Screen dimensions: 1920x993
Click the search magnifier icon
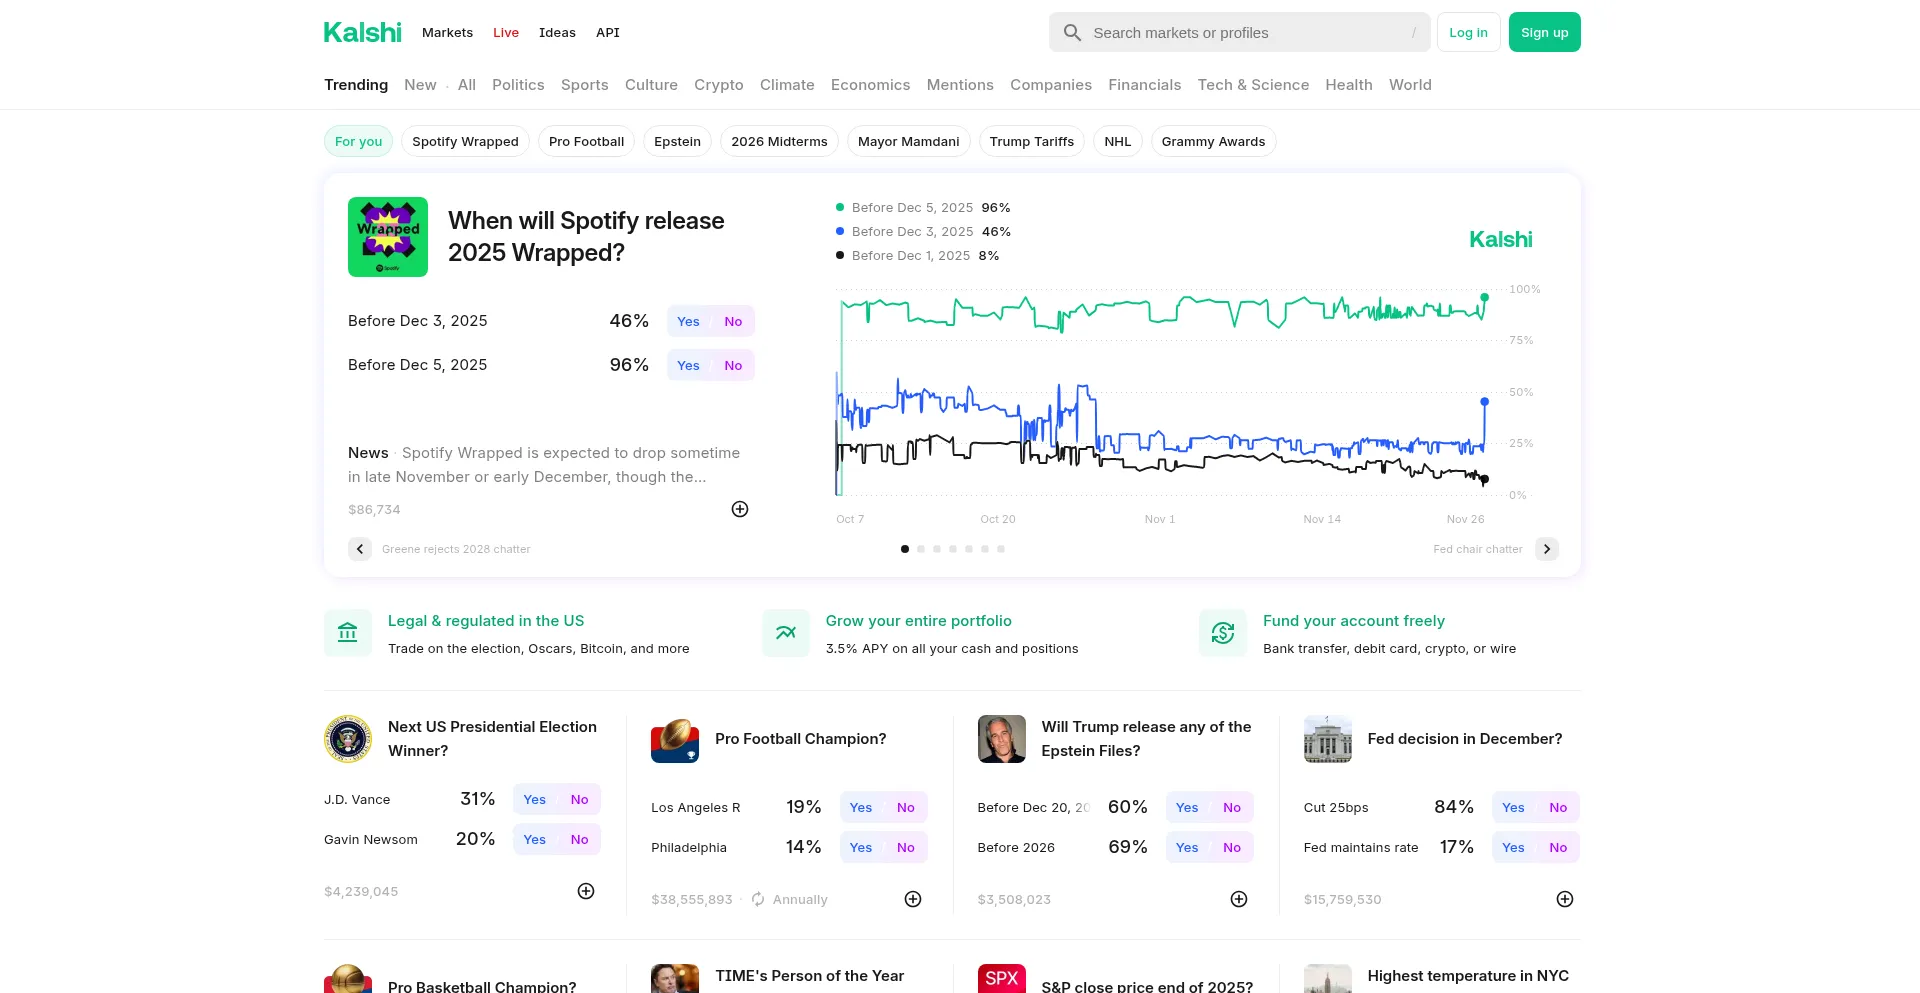(1072, 33)
